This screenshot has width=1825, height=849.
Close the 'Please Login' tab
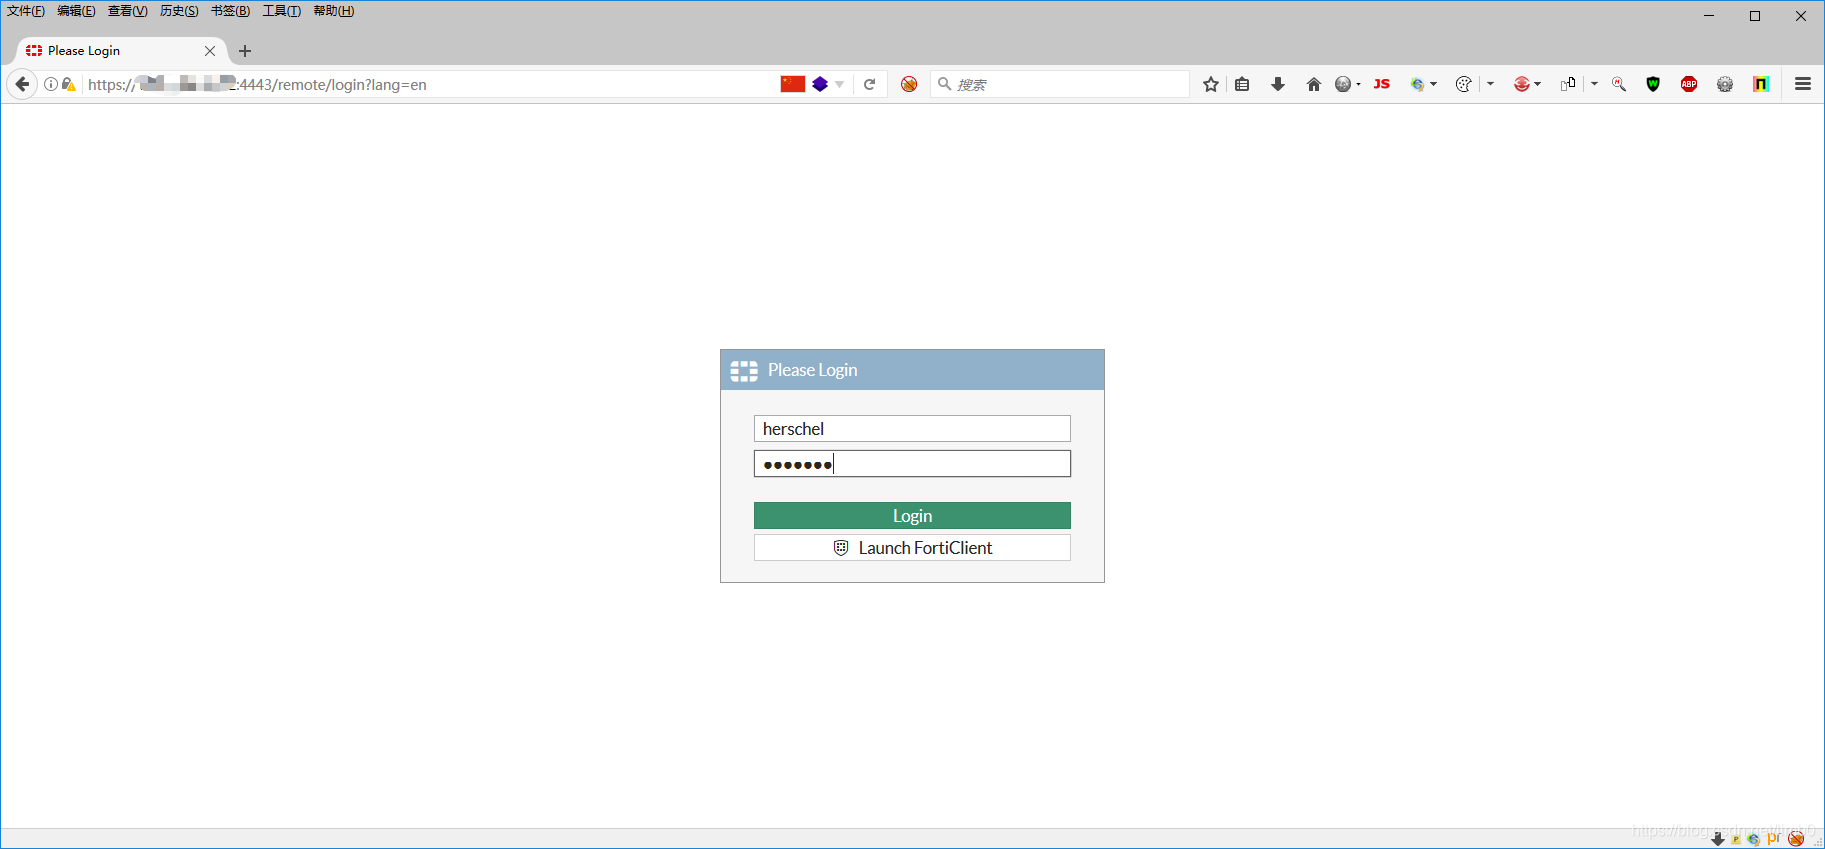click(210, 51)
